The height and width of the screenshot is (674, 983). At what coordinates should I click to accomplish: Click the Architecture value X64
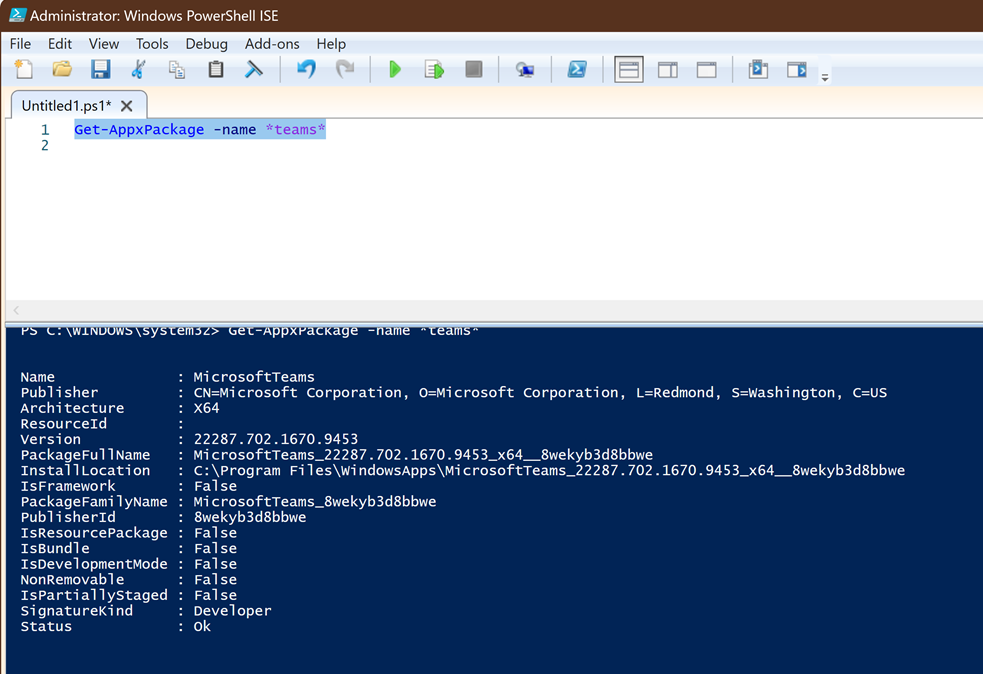pyautogui.click(x=206, y=408)
